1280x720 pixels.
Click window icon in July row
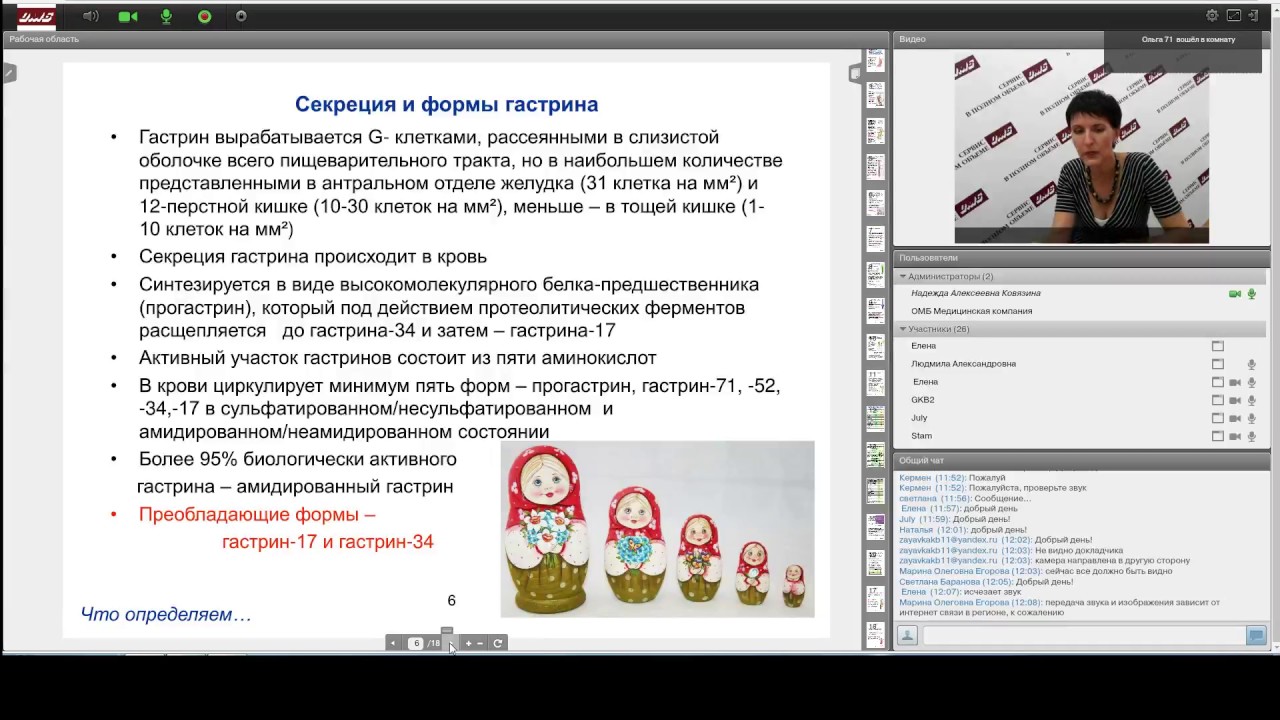tap(1217, 418)
